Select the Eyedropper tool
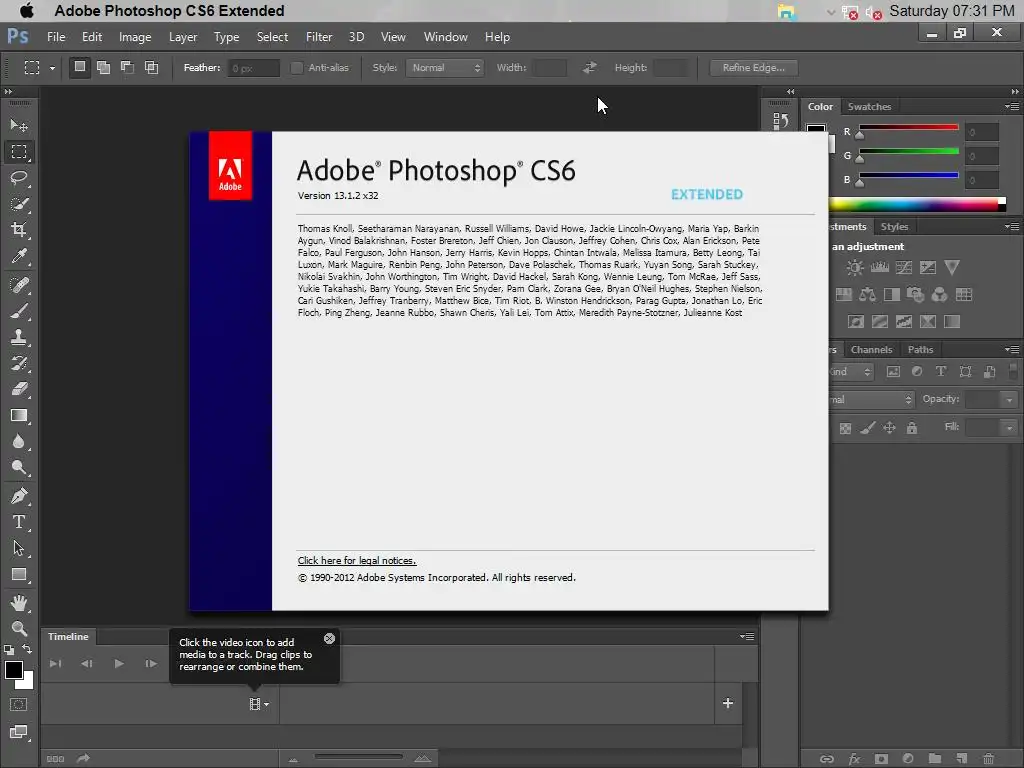The height and width of the screenshot is (768, 1024). 19,256
